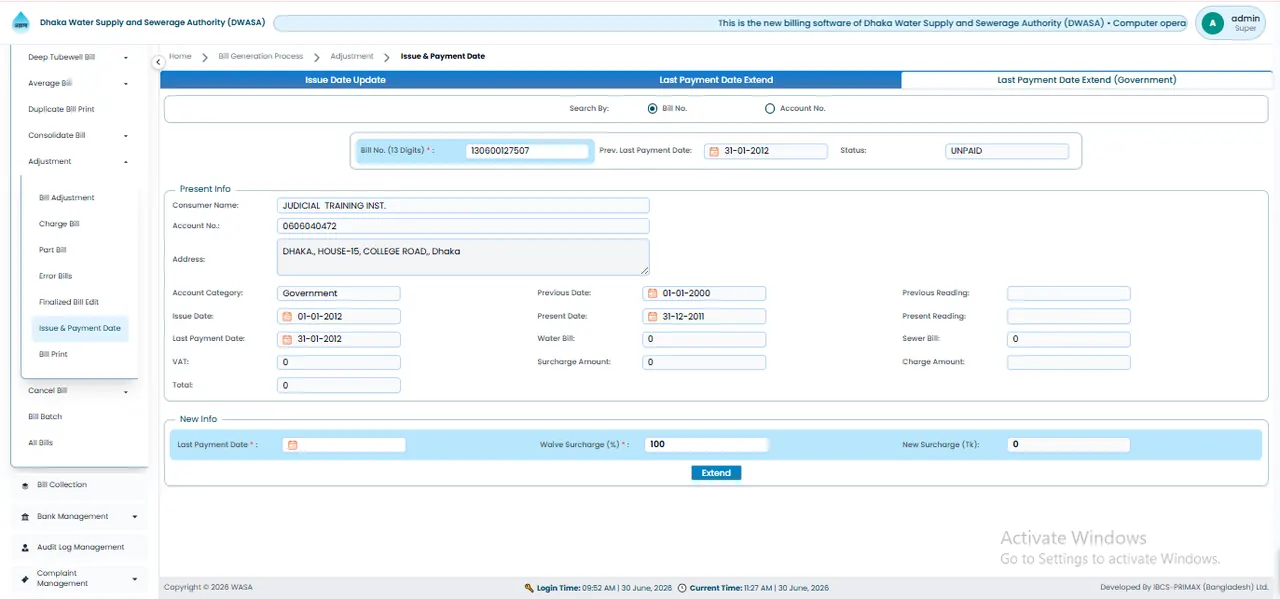The height and width of the screenshot is (599, 1280).
Task: Click the New Info Last Payment Date field
Action: point(344,445)
